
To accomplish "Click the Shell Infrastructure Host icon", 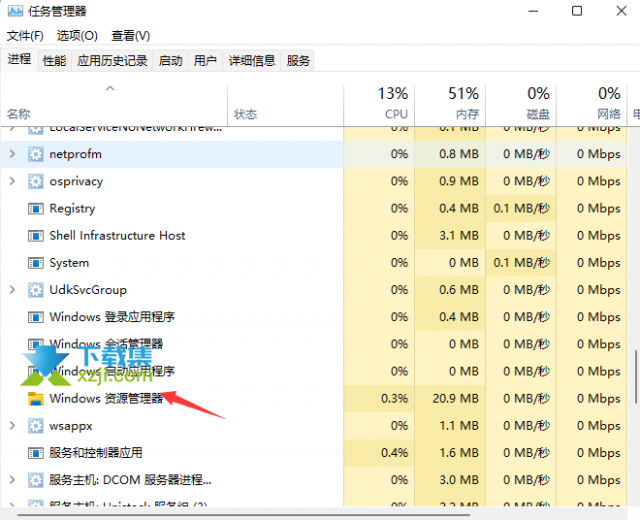I will [36, 236].
